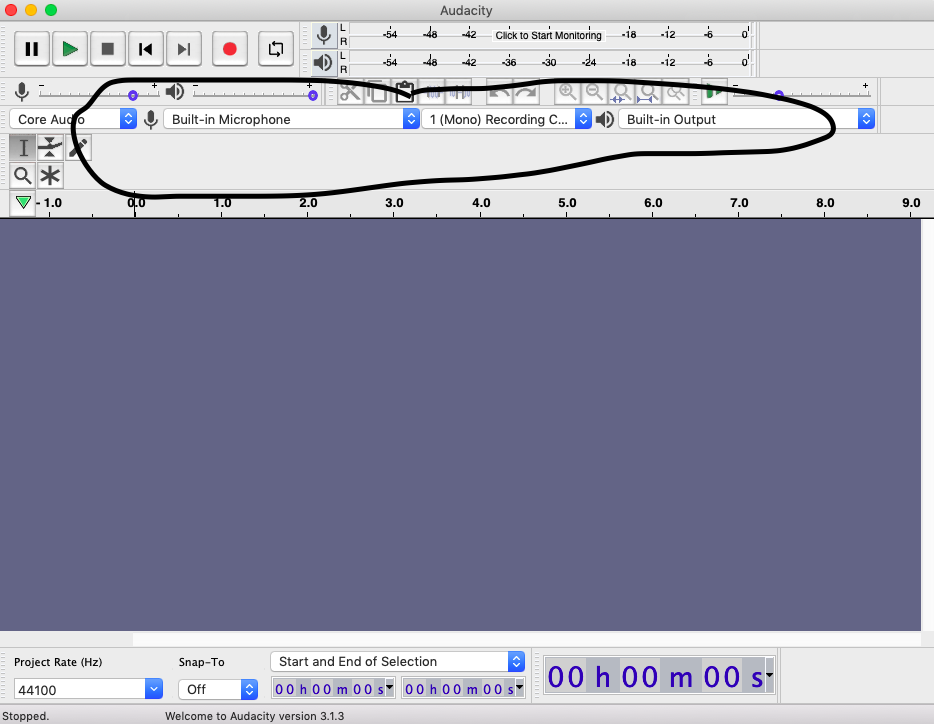Click the "Audacity" window title
The width and height of the screenshot is (934, 724).
(466, 10)
